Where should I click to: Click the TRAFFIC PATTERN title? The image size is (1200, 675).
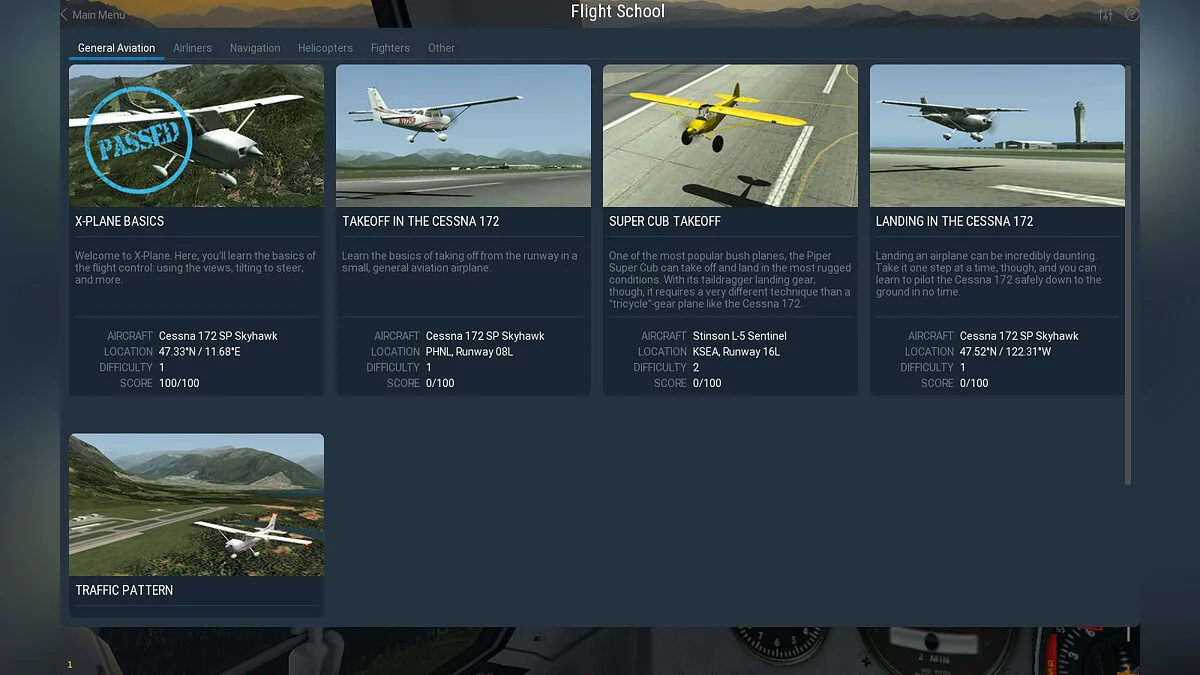[124, 590]
